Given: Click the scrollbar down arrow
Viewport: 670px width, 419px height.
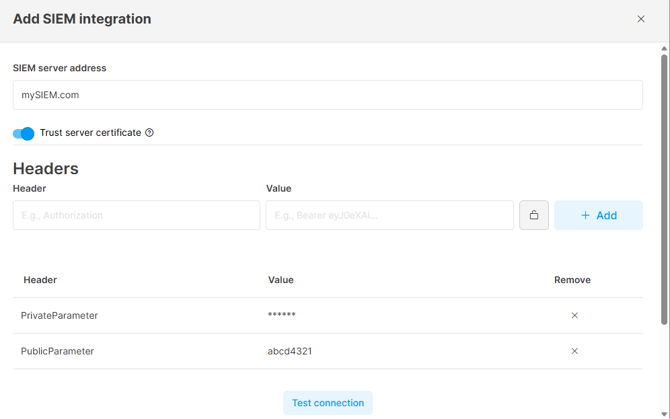Looking at the screenshot, I should click(664, 414).
